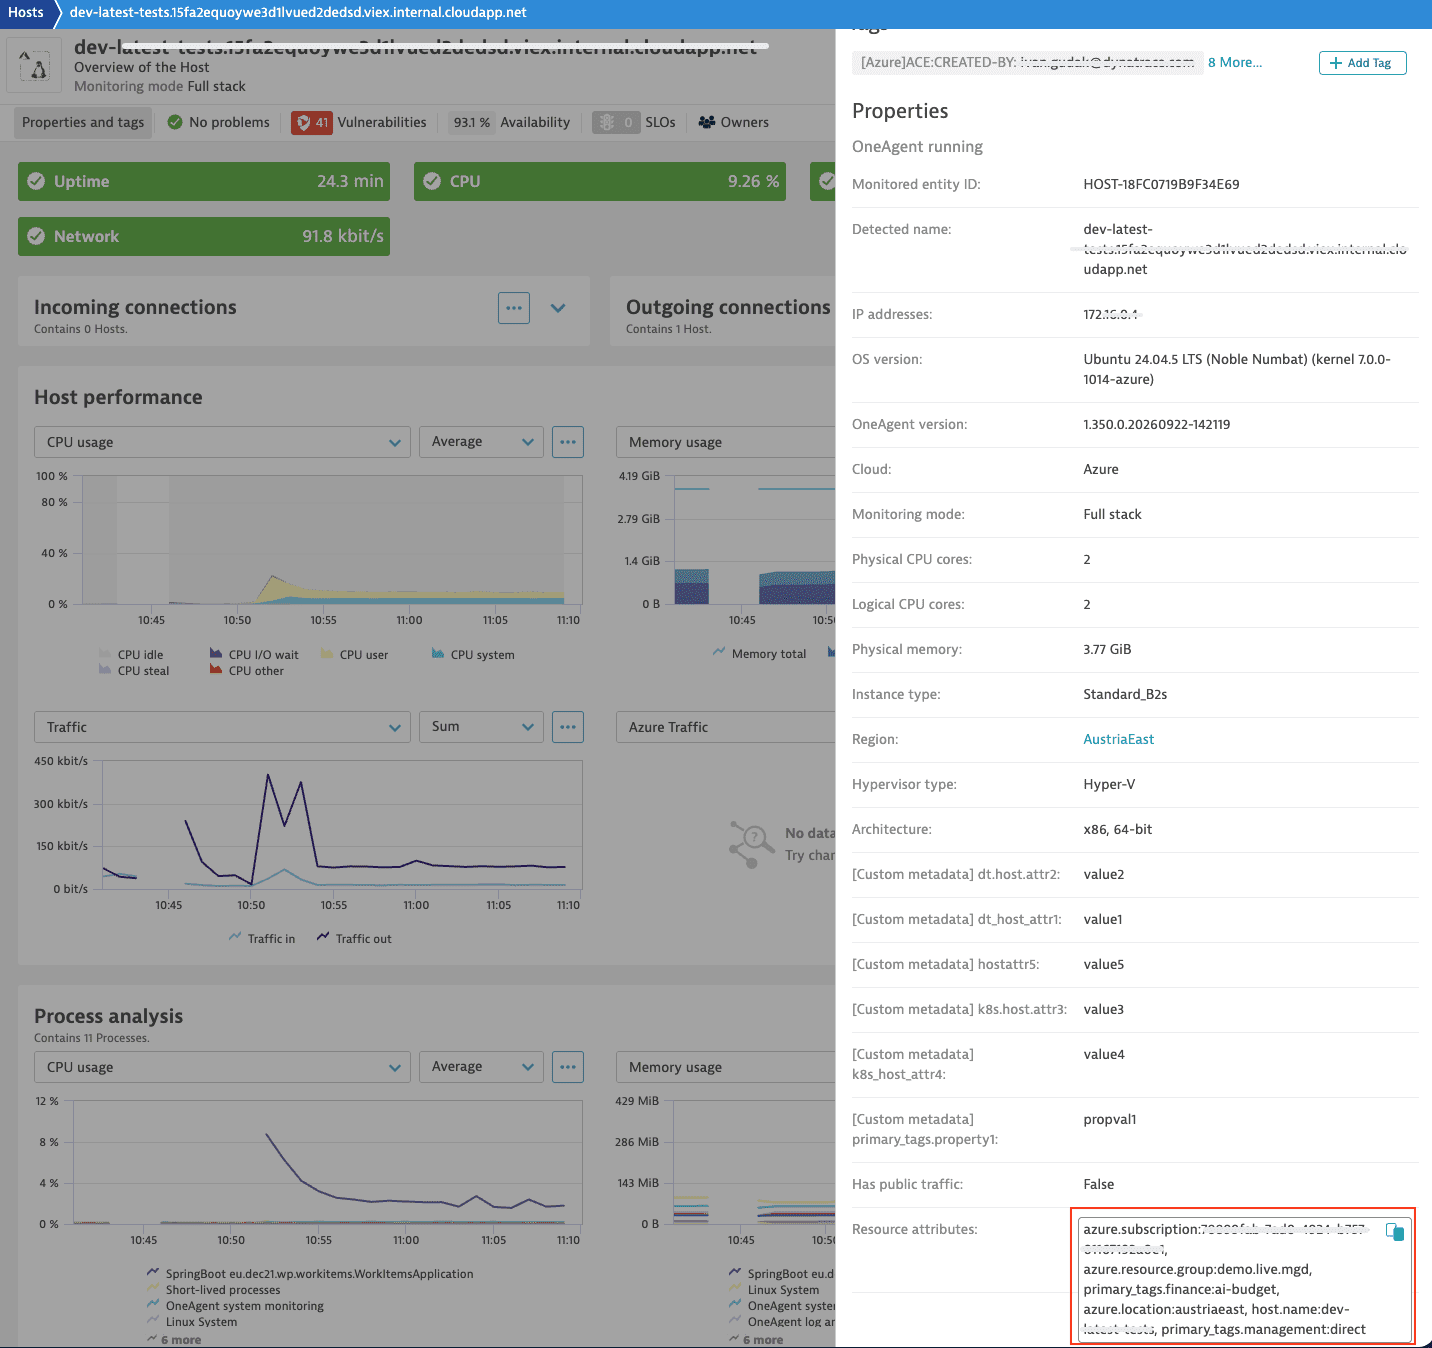
Task: Toggle the CPU idle legend series
Action: coord(131,655)
